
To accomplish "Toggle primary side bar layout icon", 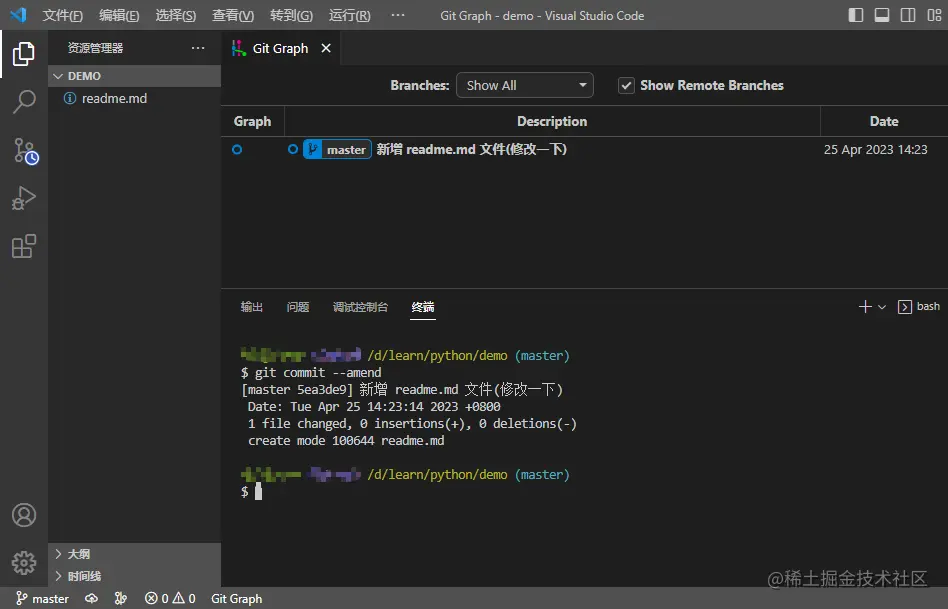I will [x=855, y=15].
